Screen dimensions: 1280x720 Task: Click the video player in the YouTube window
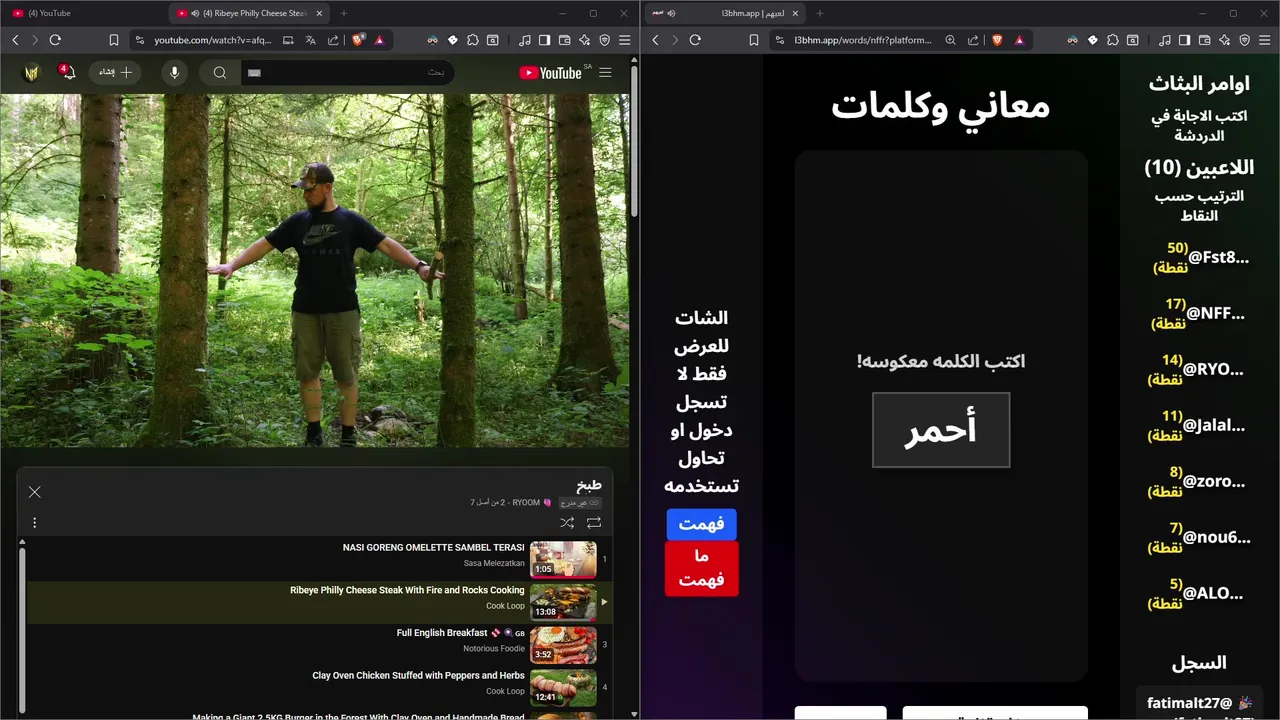pyautogui.click(x=315, y=270)
